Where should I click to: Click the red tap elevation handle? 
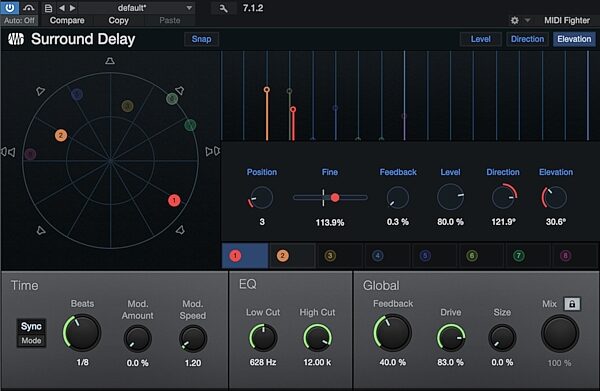coord(293,109)
